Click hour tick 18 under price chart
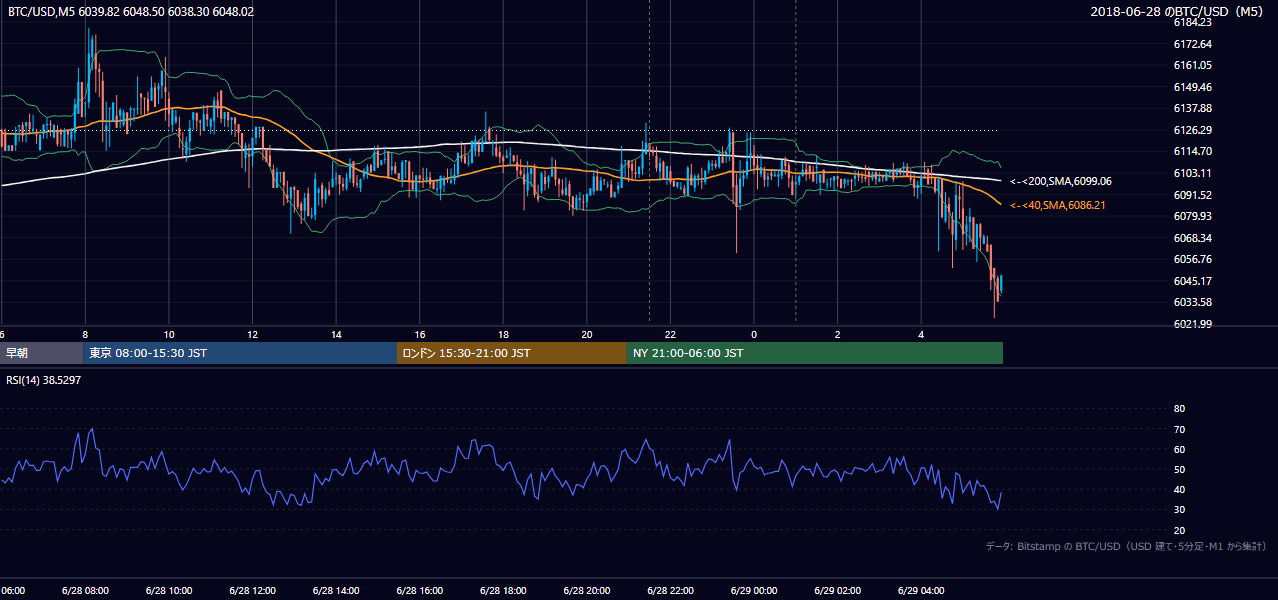The image size is (1278, 600). click(503, 334)
